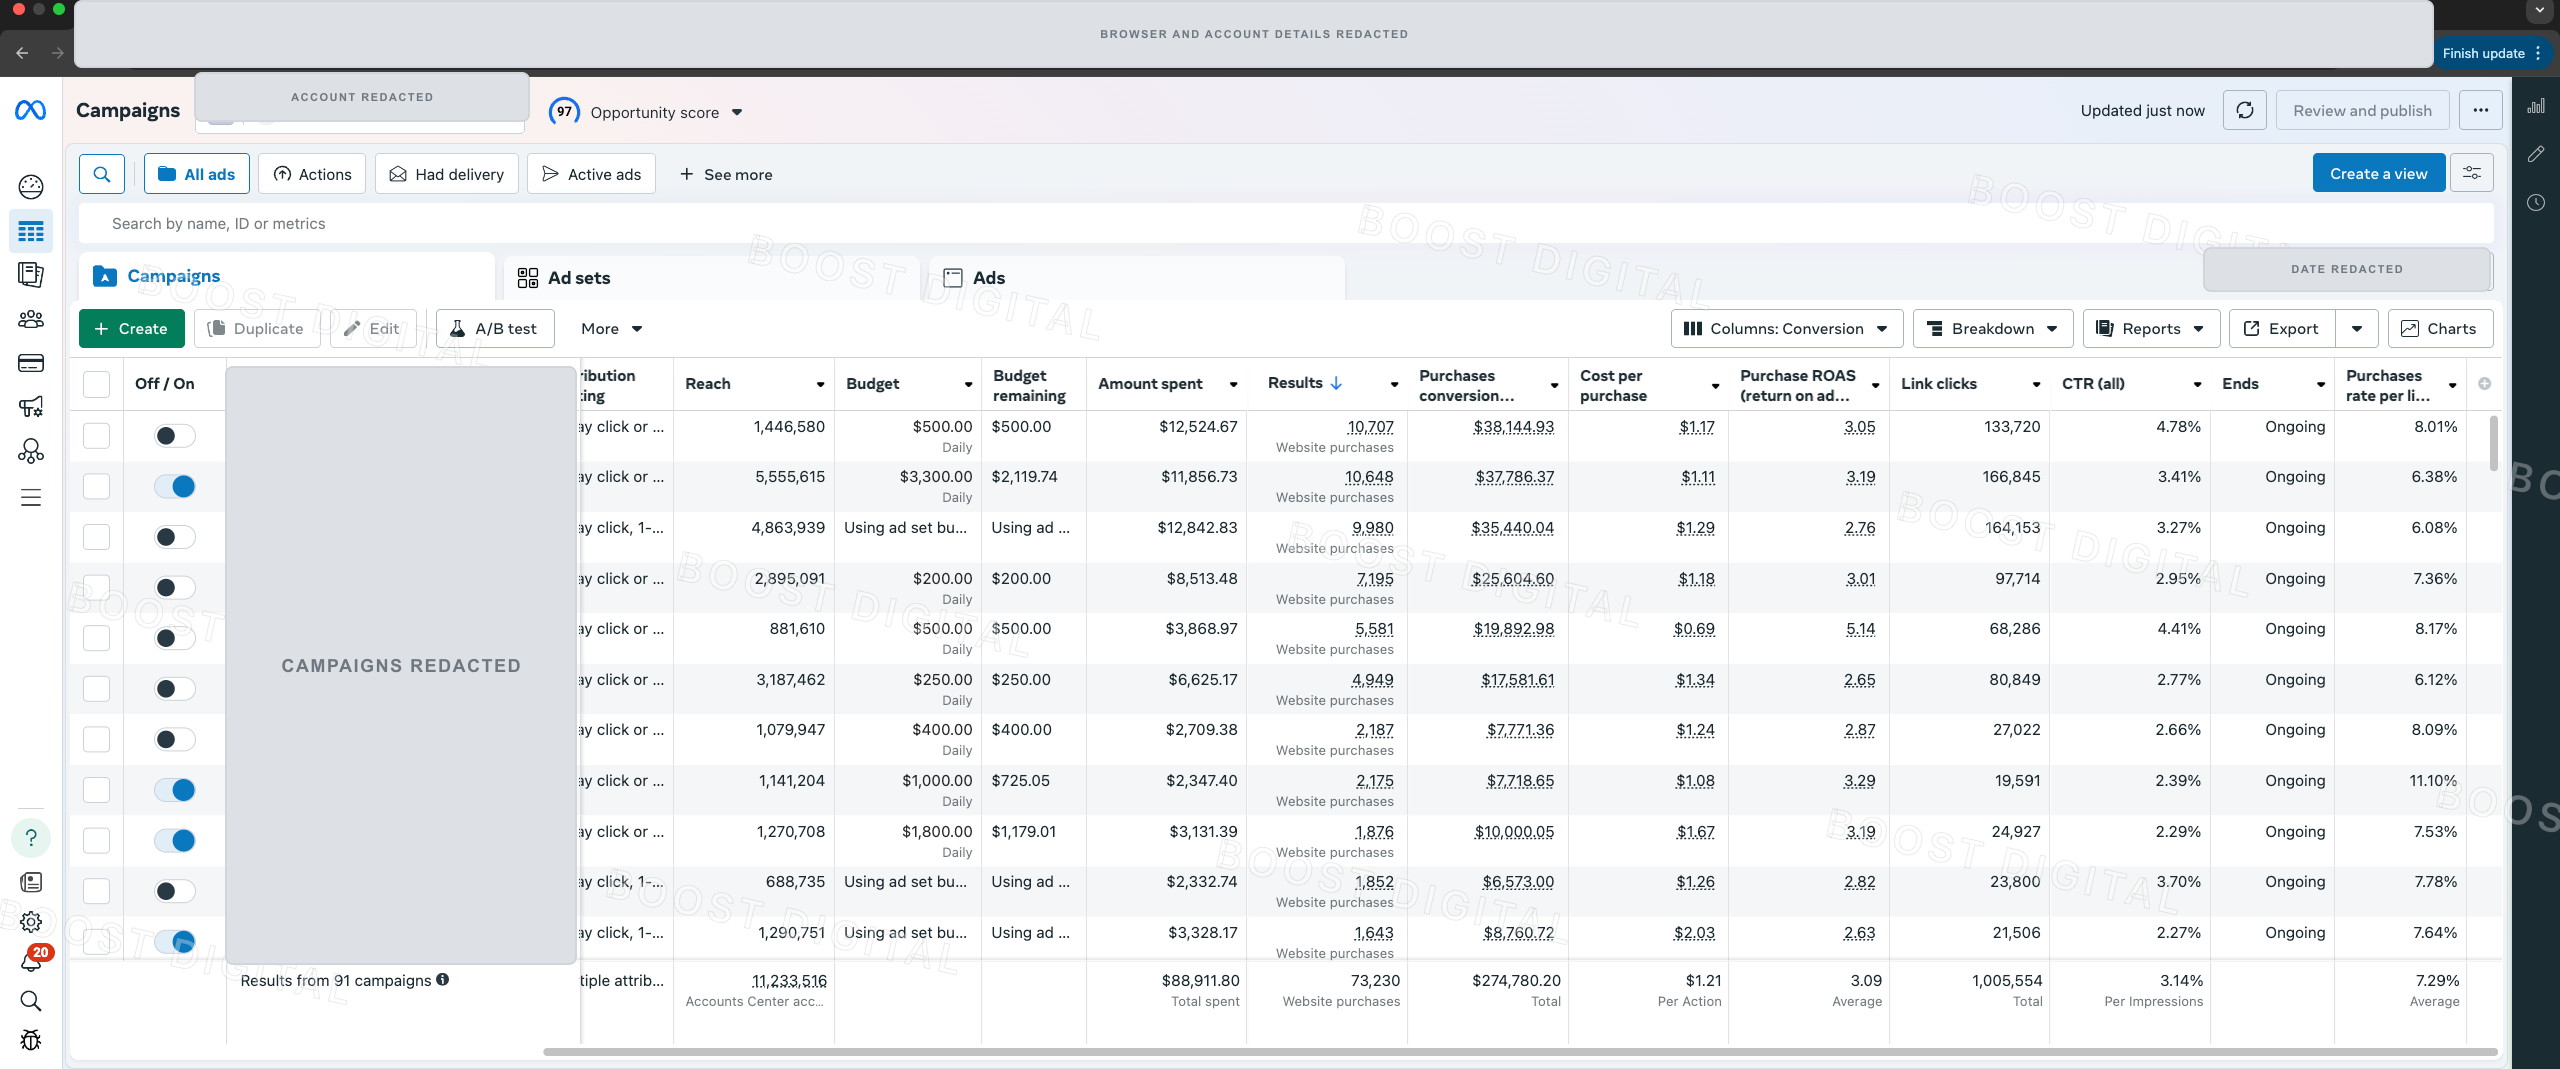Open bug report icon in sidebar
Screen dimensions: 2560x1069
click(31, 1040)
